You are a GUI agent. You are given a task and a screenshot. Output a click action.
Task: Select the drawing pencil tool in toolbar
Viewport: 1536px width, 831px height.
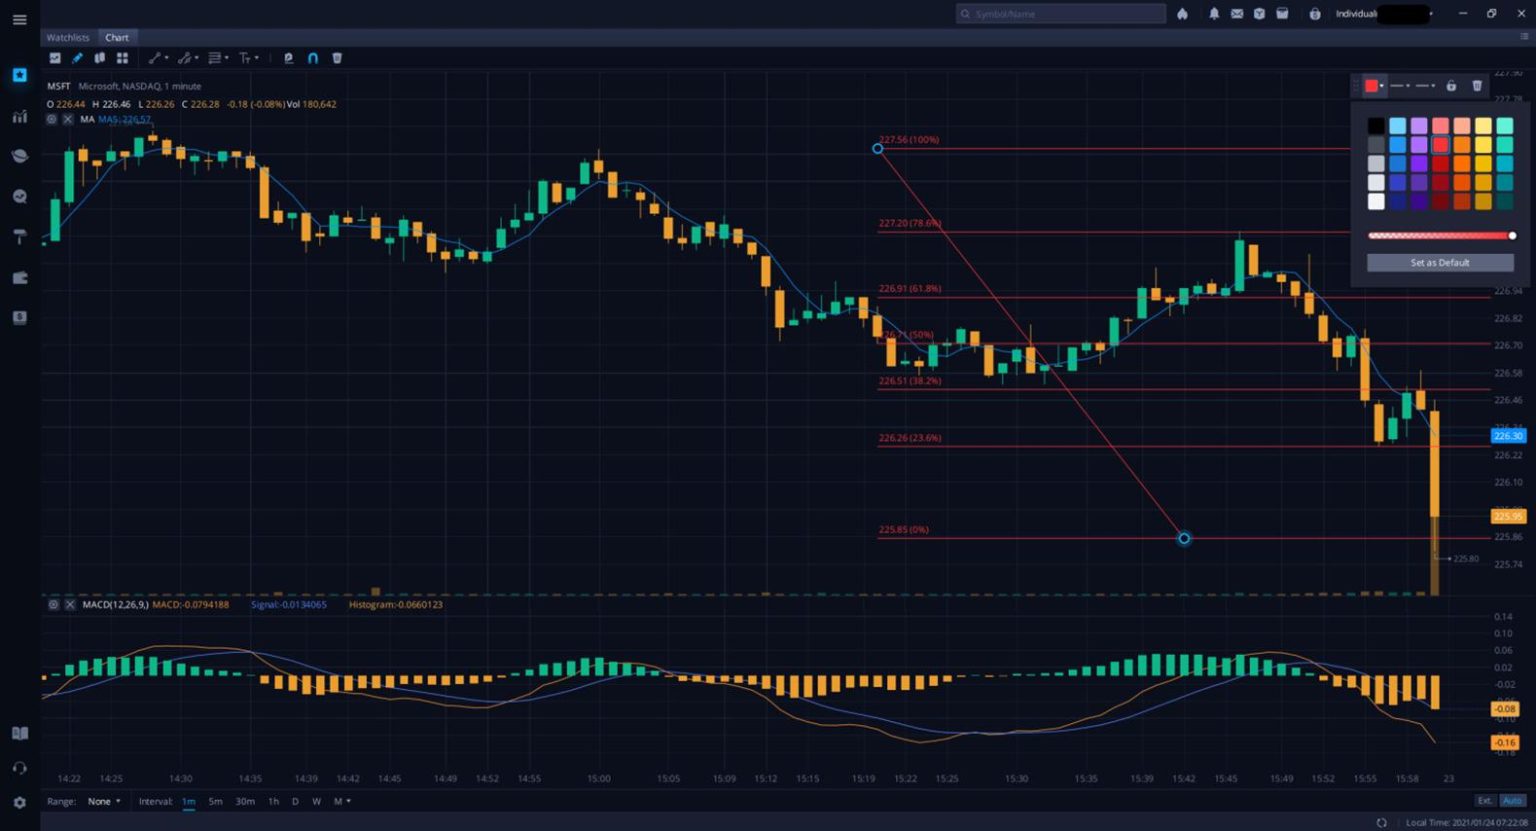click(77, 58)
